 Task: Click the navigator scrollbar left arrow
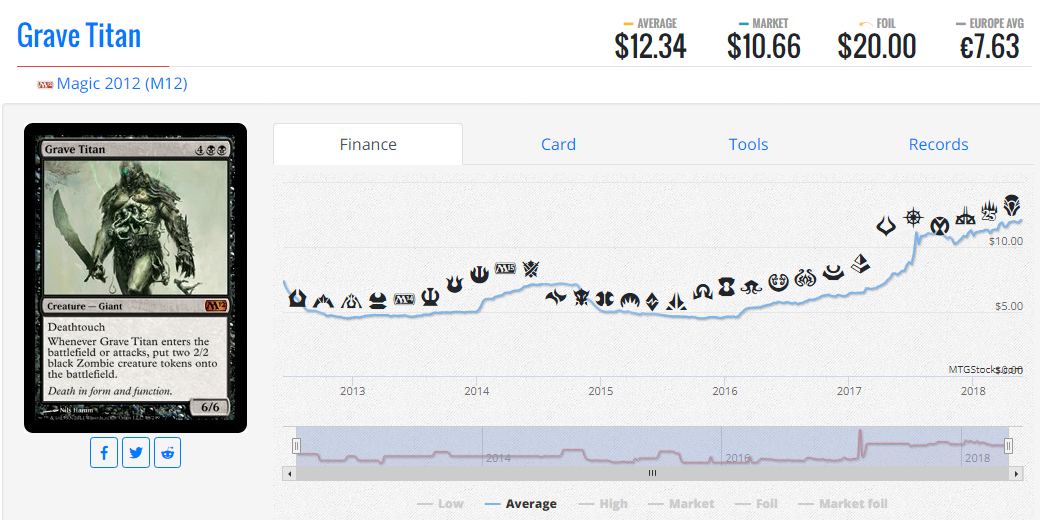289,474
